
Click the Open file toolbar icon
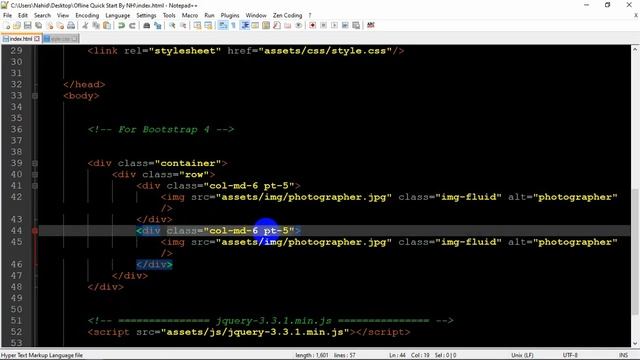[x=17, y=25]
